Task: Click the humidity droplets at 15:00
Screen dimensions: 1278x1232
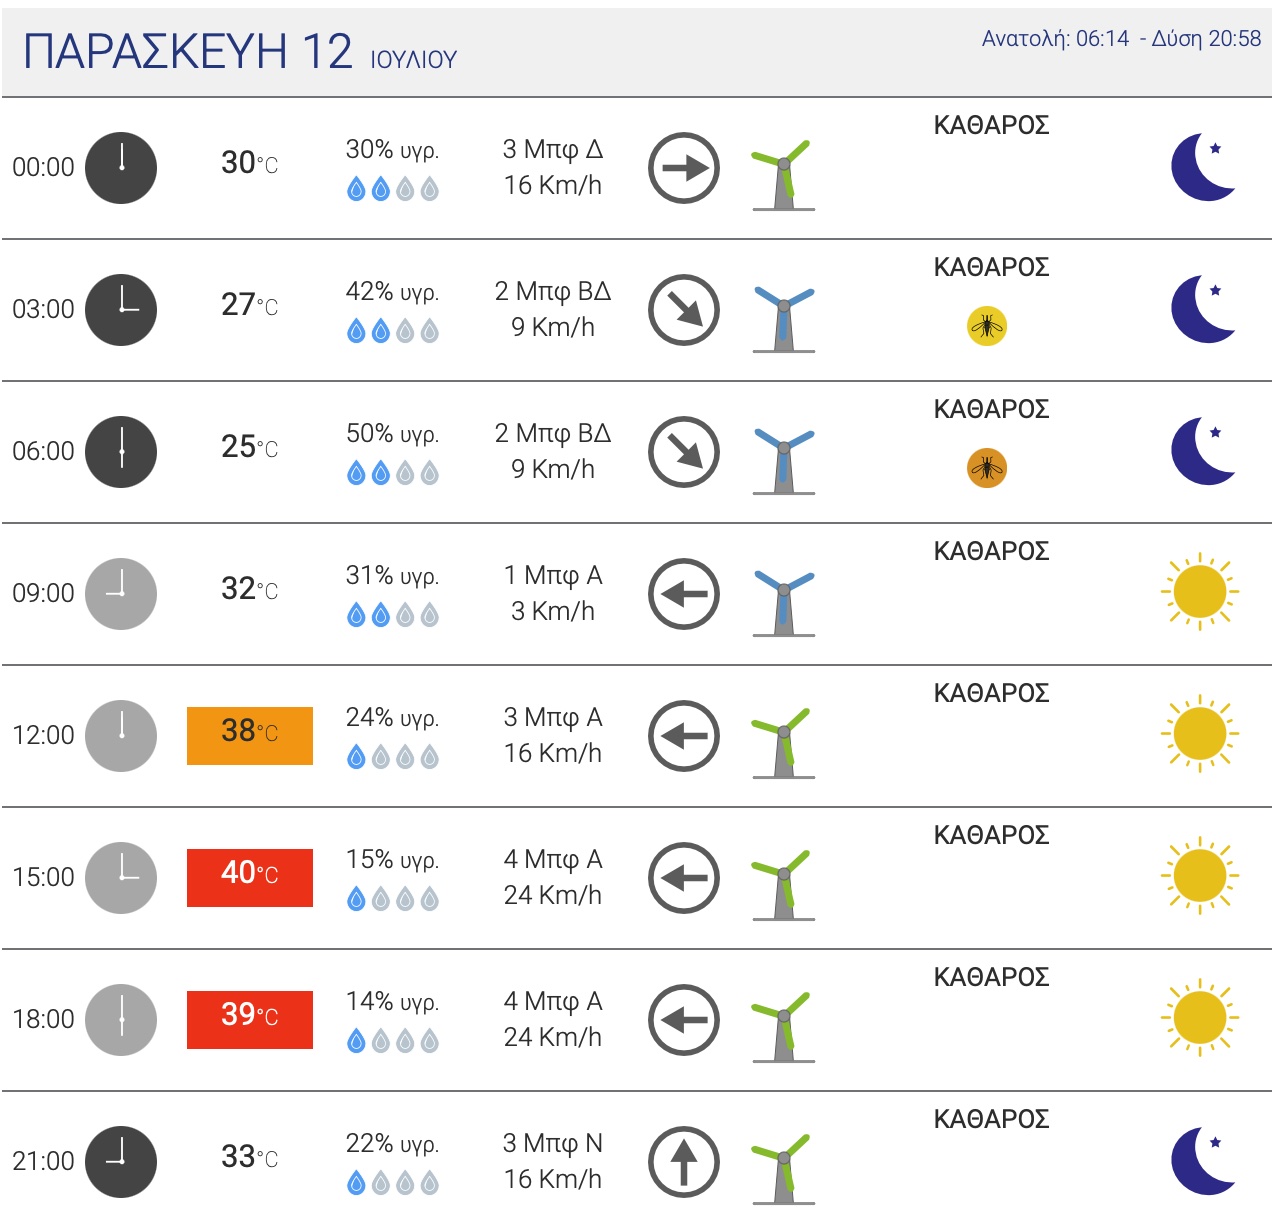Action: pyautogui.click(x=392, y=900)
